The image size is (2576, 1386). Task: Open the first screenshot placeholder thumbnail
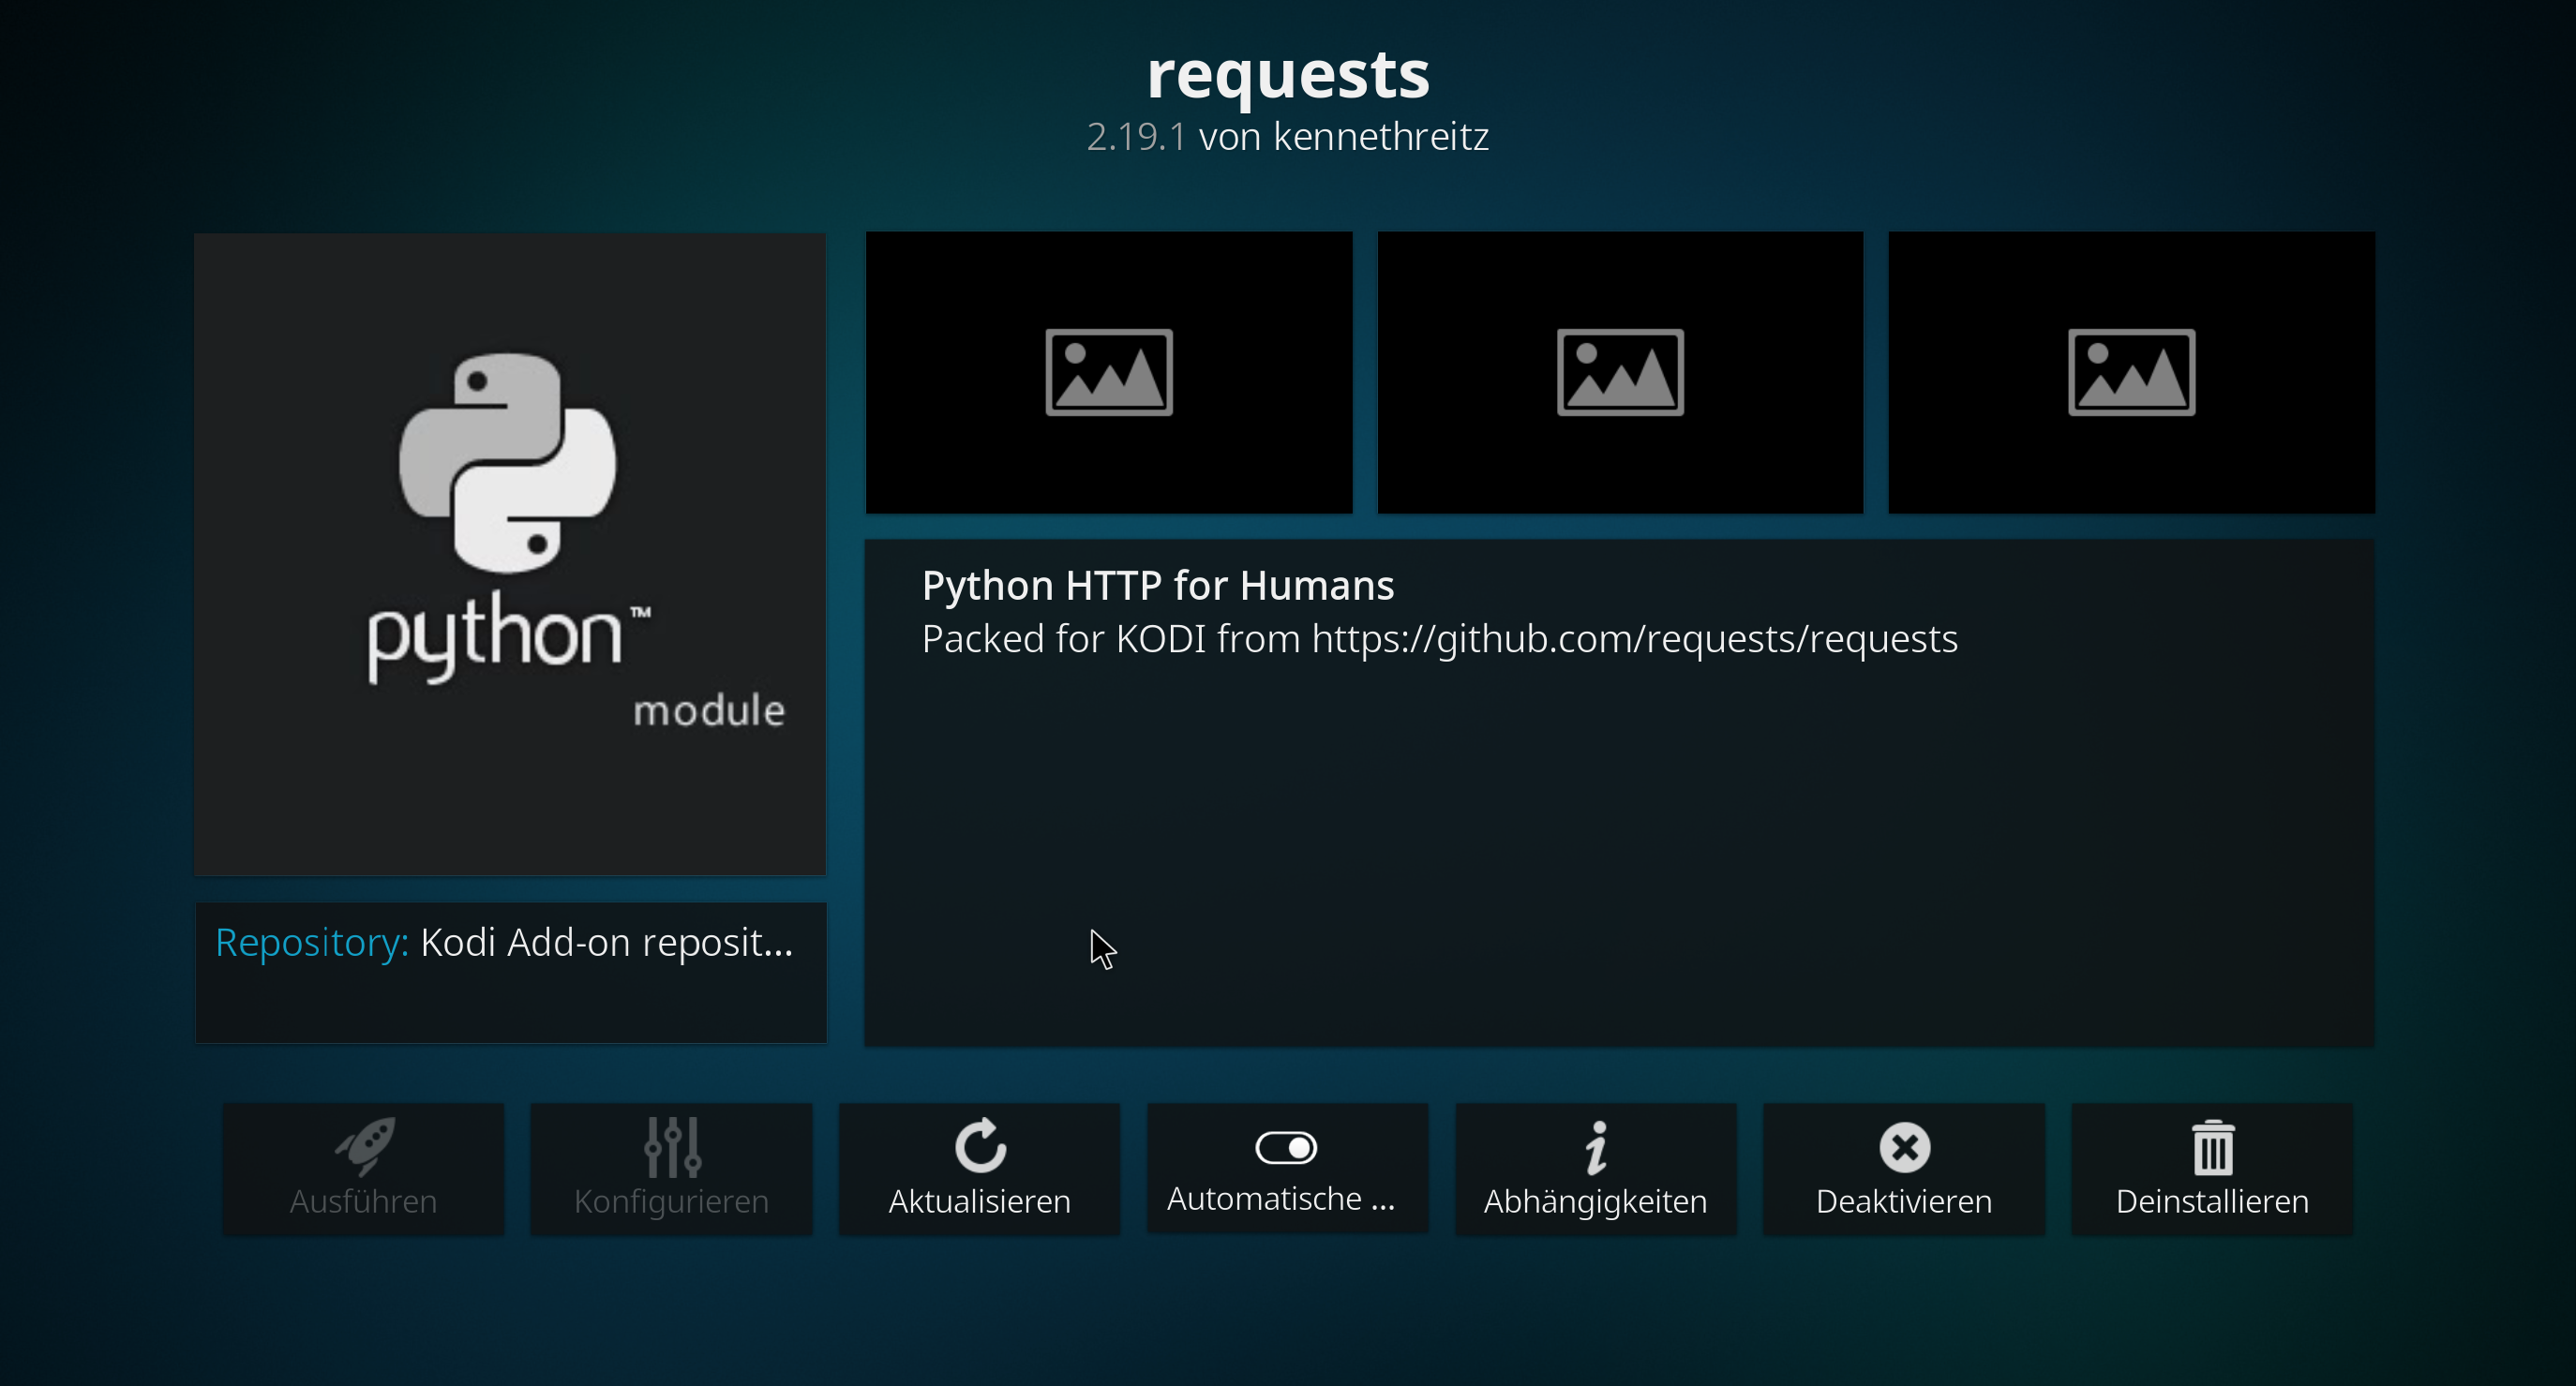click(1109, 373)
